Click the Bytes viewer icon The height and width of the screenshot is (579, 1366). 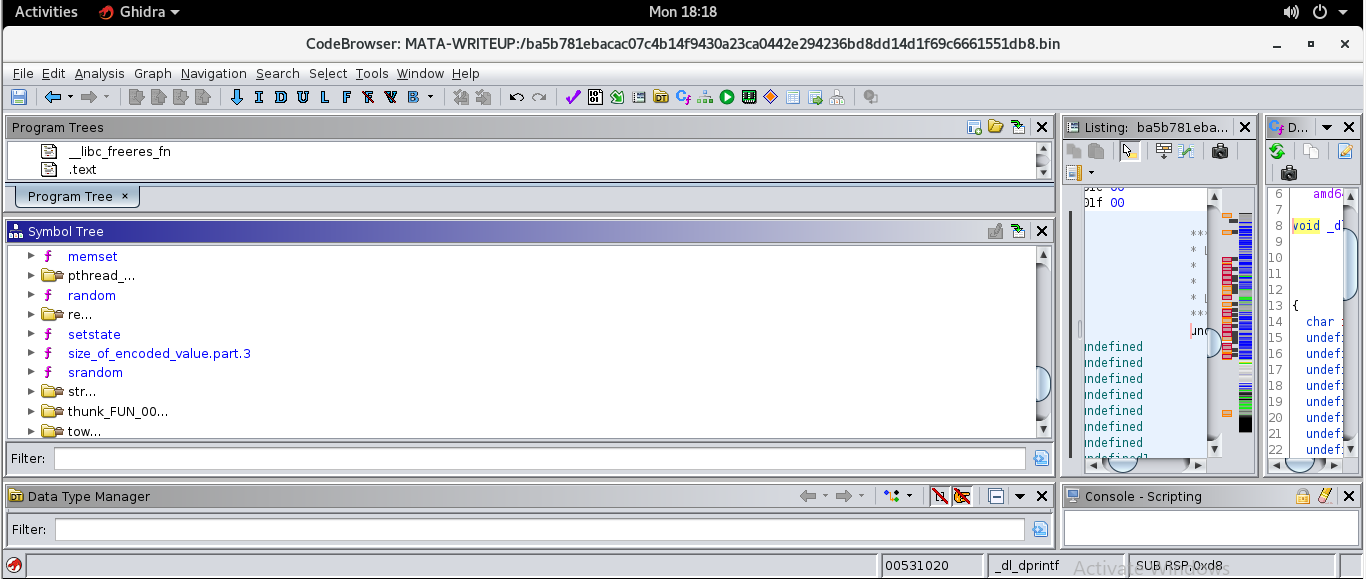pyautogui.click(x=595, y=97)
